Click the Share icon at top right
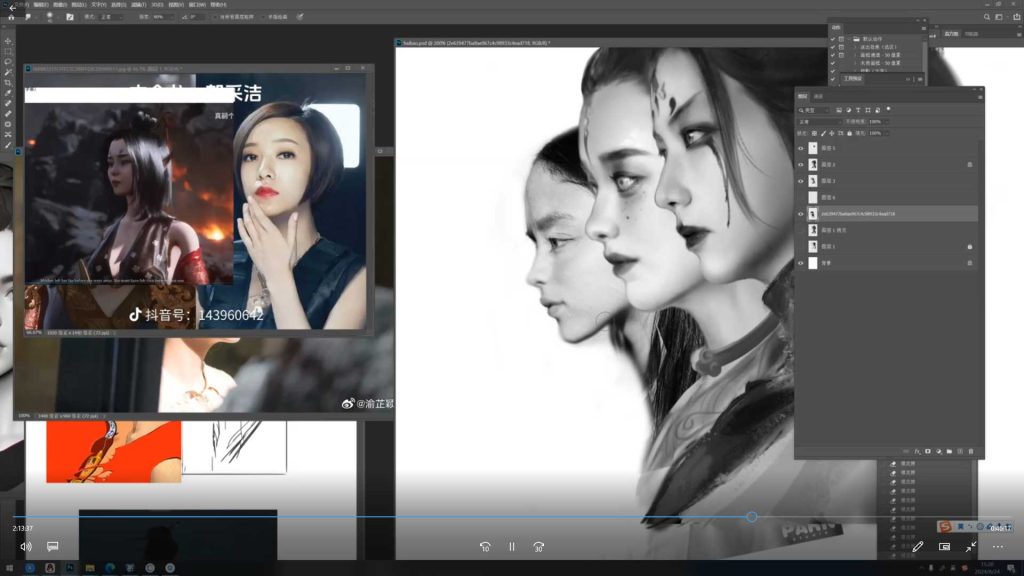The image size is (1024, 576). pyautogui.click(x=1016, y=17)
